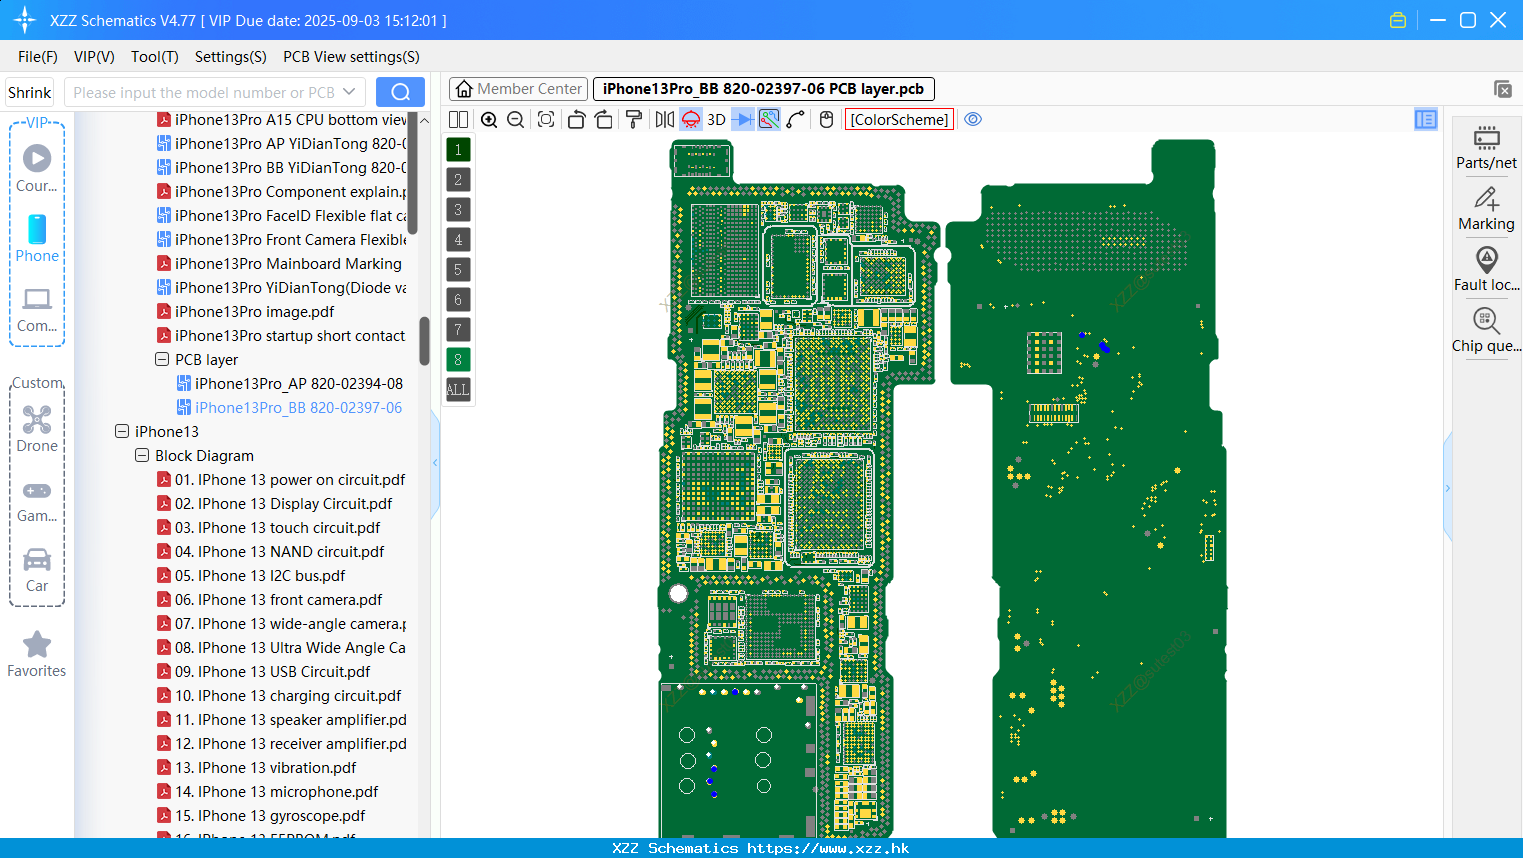
Task: Open Favorites in the sidebar
Action: (37, 655)
